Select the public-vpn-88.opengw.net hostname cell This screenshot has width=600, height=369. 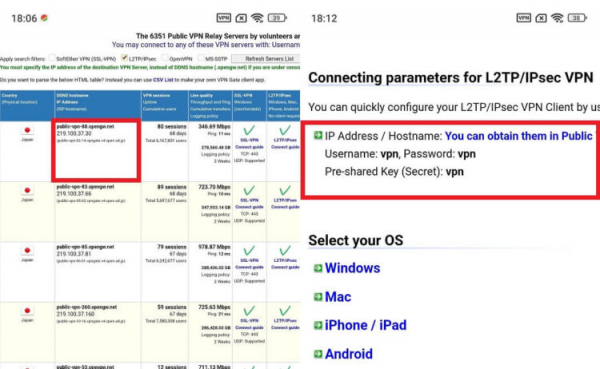tap(85, 126)
